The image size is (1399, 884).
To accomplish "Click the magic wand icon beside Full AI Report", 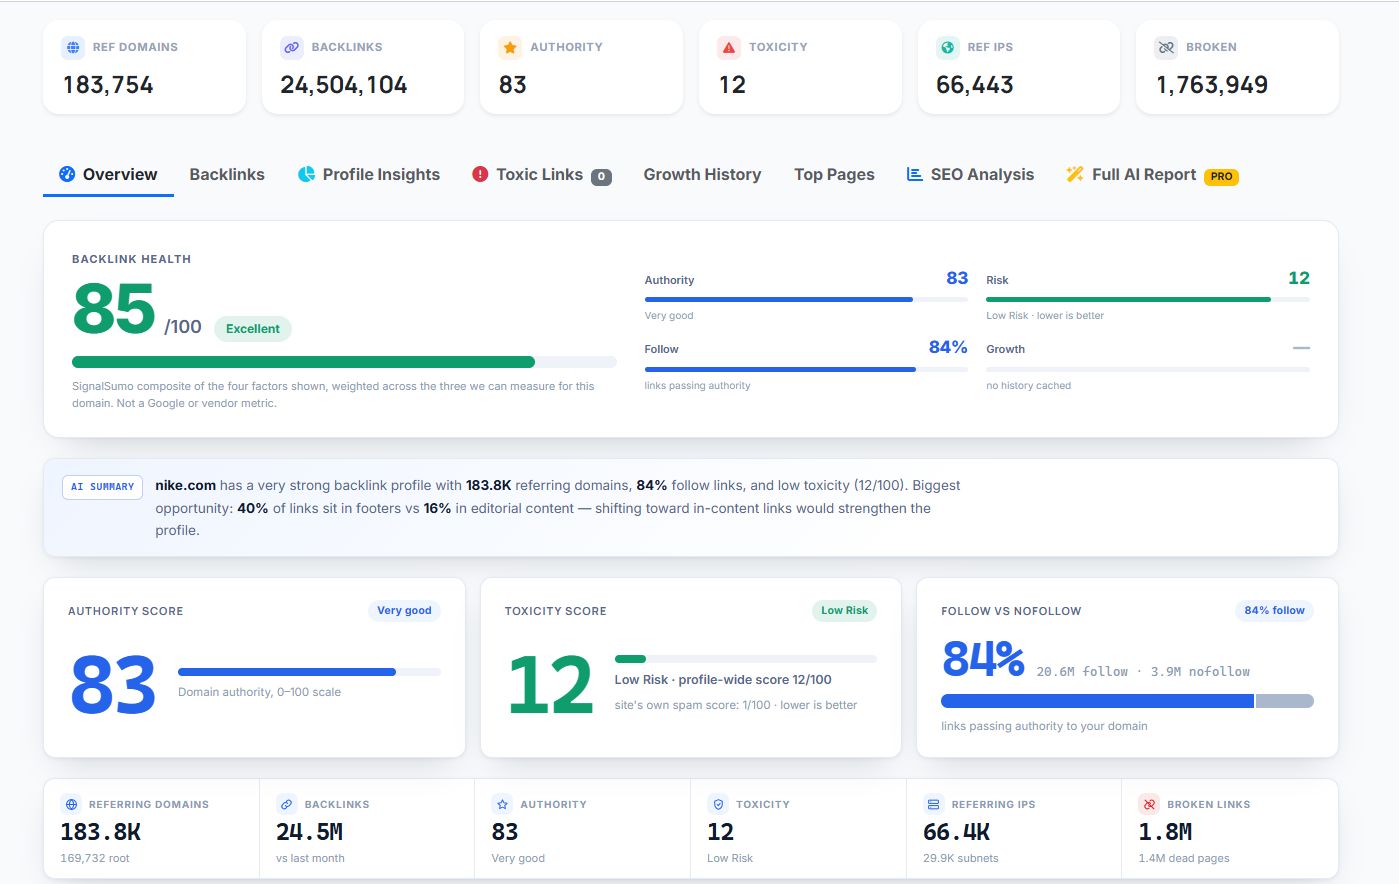I will coord(1075,174).
